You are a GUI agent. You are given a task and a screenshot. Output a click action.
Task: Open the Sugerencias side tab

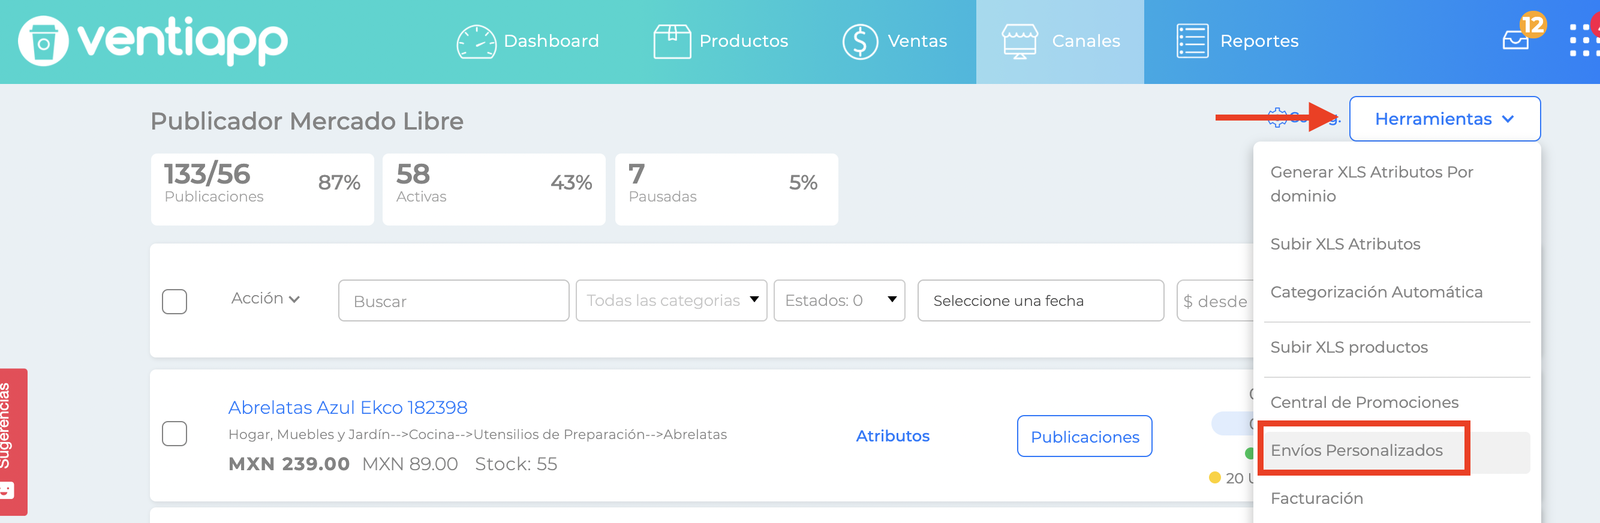pyautogui.click(x=13, y=442)
